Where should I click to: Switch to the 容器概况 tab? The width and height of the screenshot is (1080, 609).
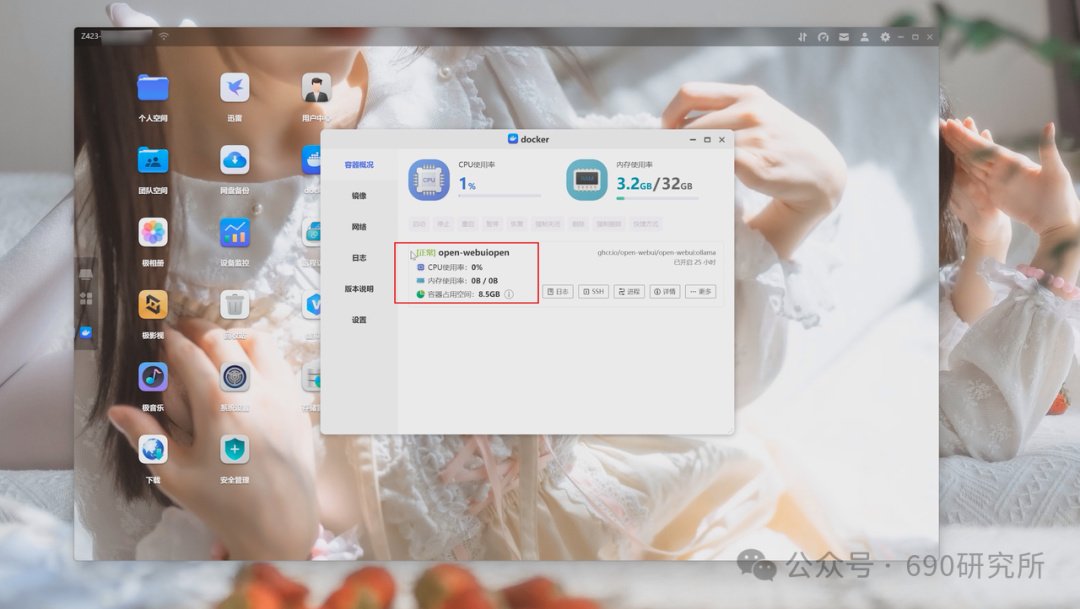359,165
